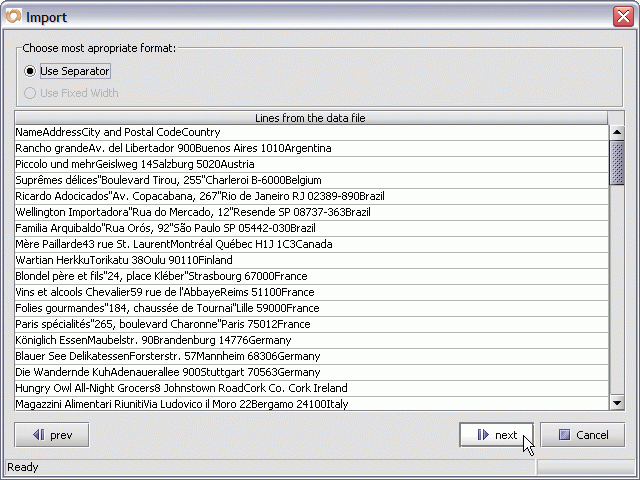640x480 pixels.
Task: Select the Königlich Essen Brandenburg row
Action: point(311,340)
